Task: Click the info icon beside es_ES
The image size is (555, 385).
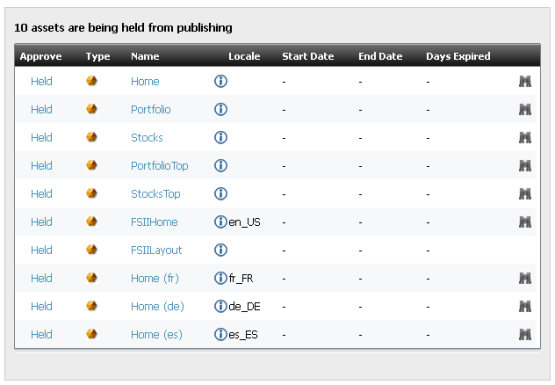Action: [x=221, y=334]
